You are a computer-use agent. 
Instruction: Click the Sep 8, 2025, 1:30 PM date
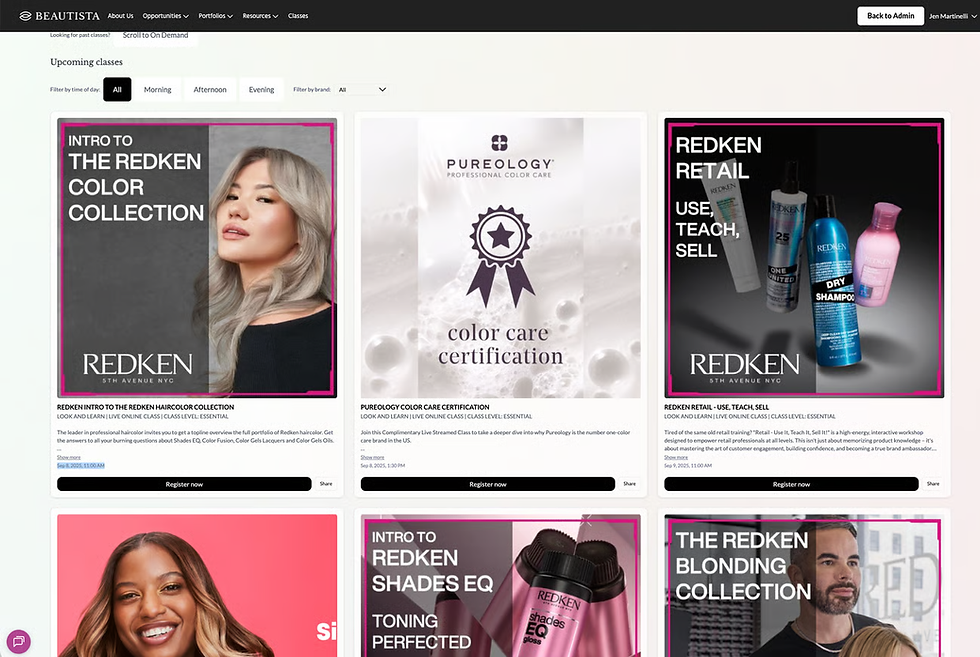click(382, 466)
